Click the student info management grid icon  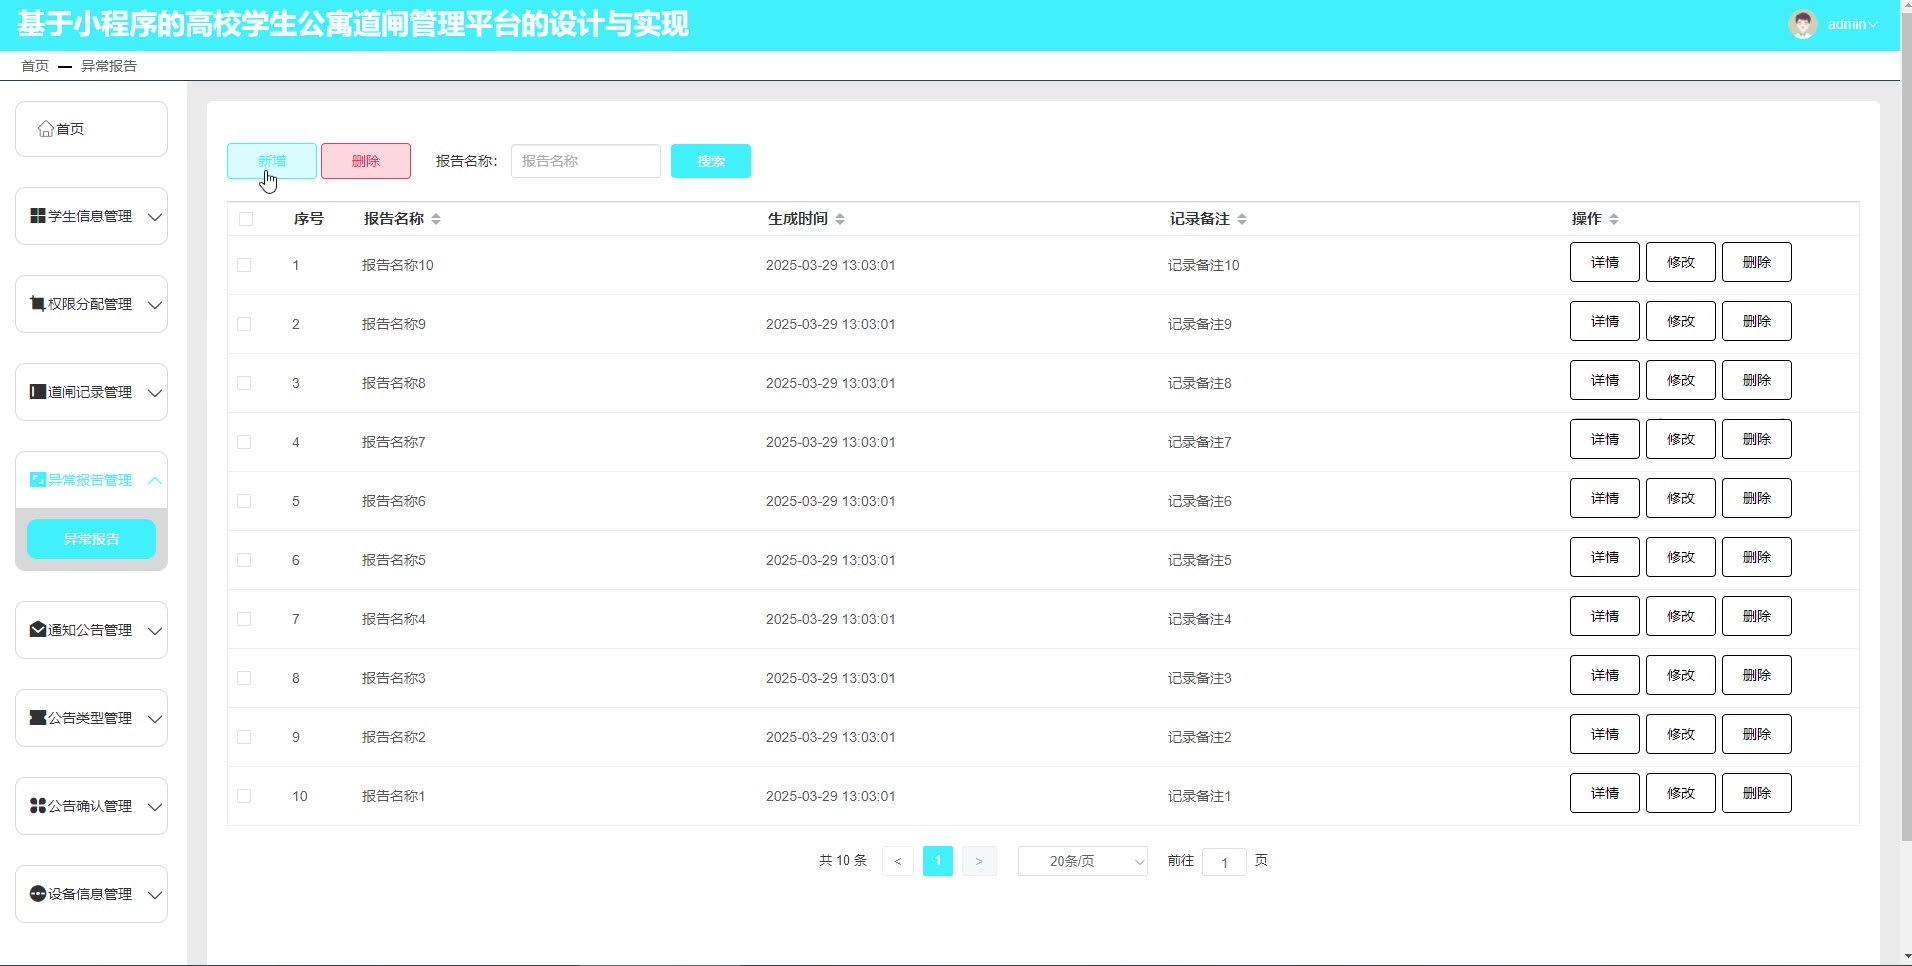click(38, 216)
